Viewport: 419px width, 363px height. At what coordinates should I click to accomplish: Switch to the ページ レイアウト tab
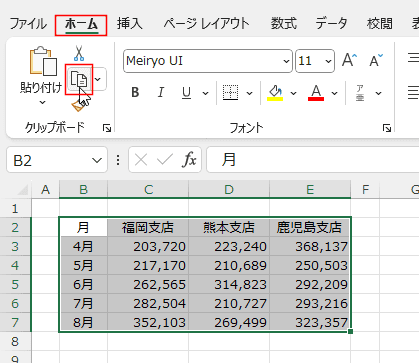point(206,24)
